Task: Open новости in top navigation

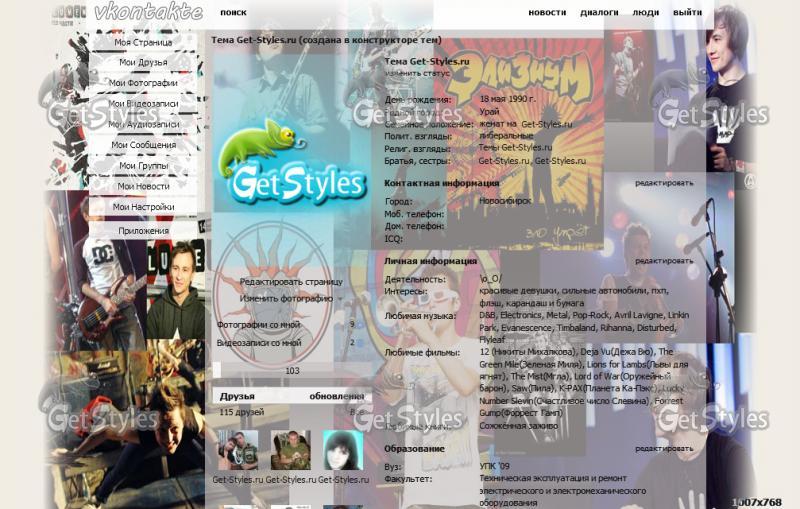Action: coord(547,13)
